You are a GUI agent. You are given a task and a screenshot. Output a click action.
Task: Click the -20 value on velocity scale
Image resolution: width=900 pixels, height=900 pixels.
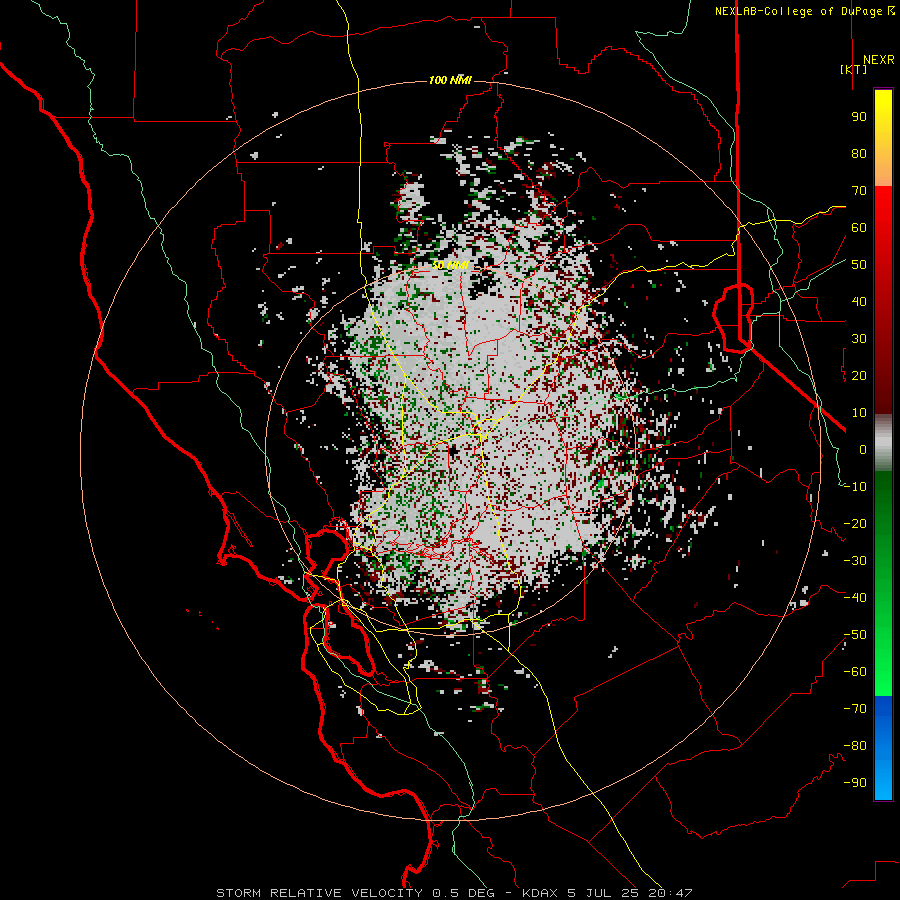pos(855,524)
